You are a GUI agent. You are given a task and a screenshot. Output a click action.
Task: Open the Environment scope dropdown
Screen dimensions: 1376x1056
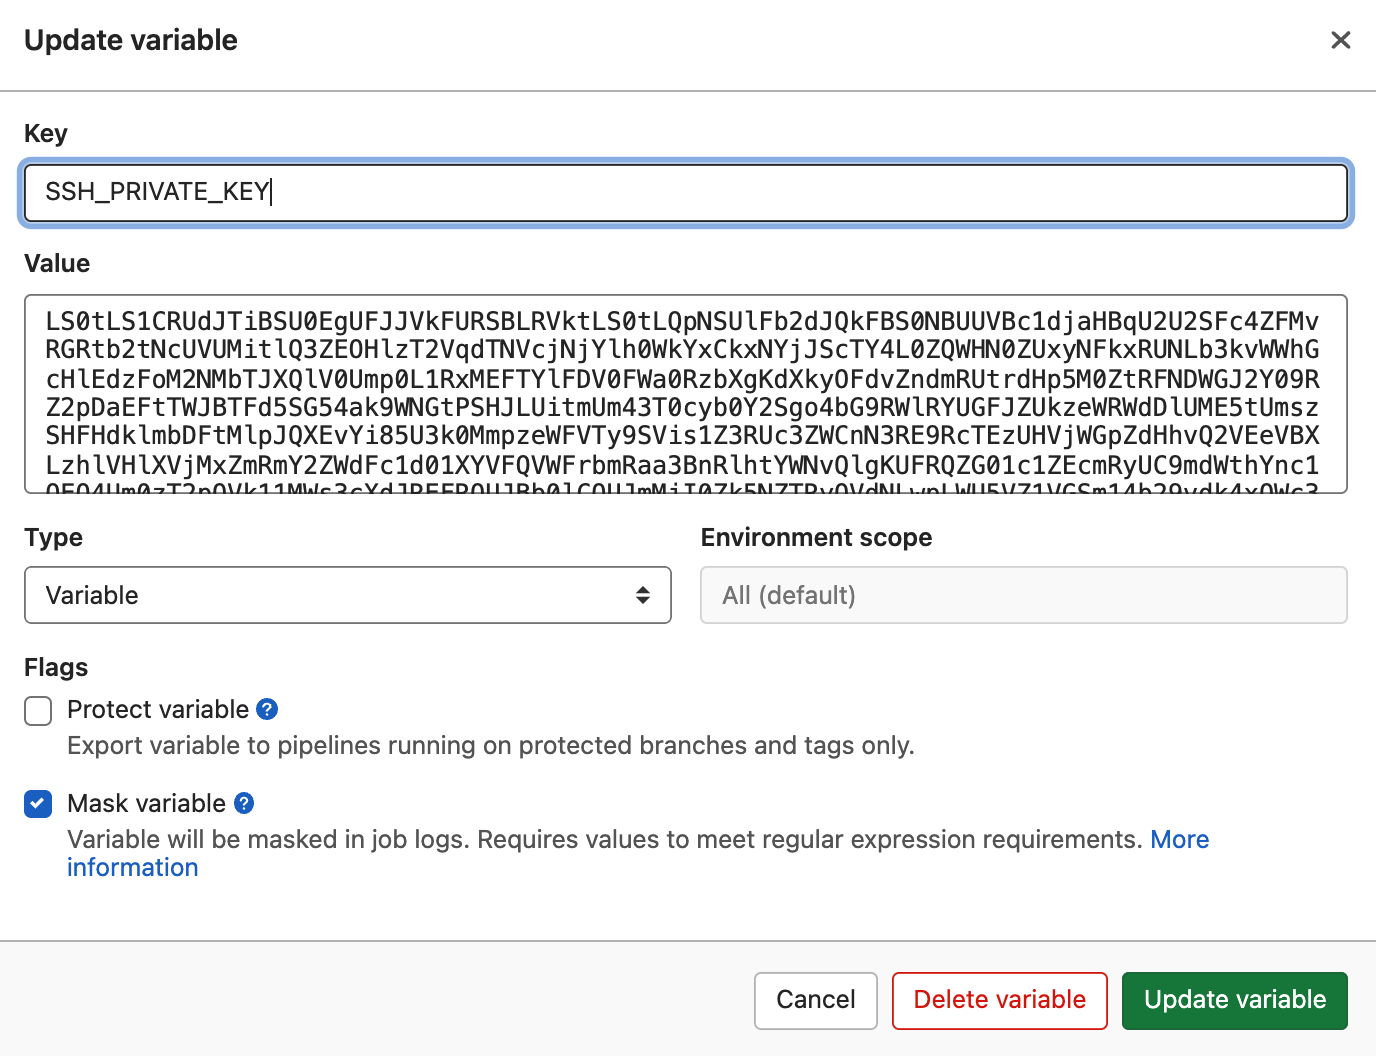(x=1023, y=595)
